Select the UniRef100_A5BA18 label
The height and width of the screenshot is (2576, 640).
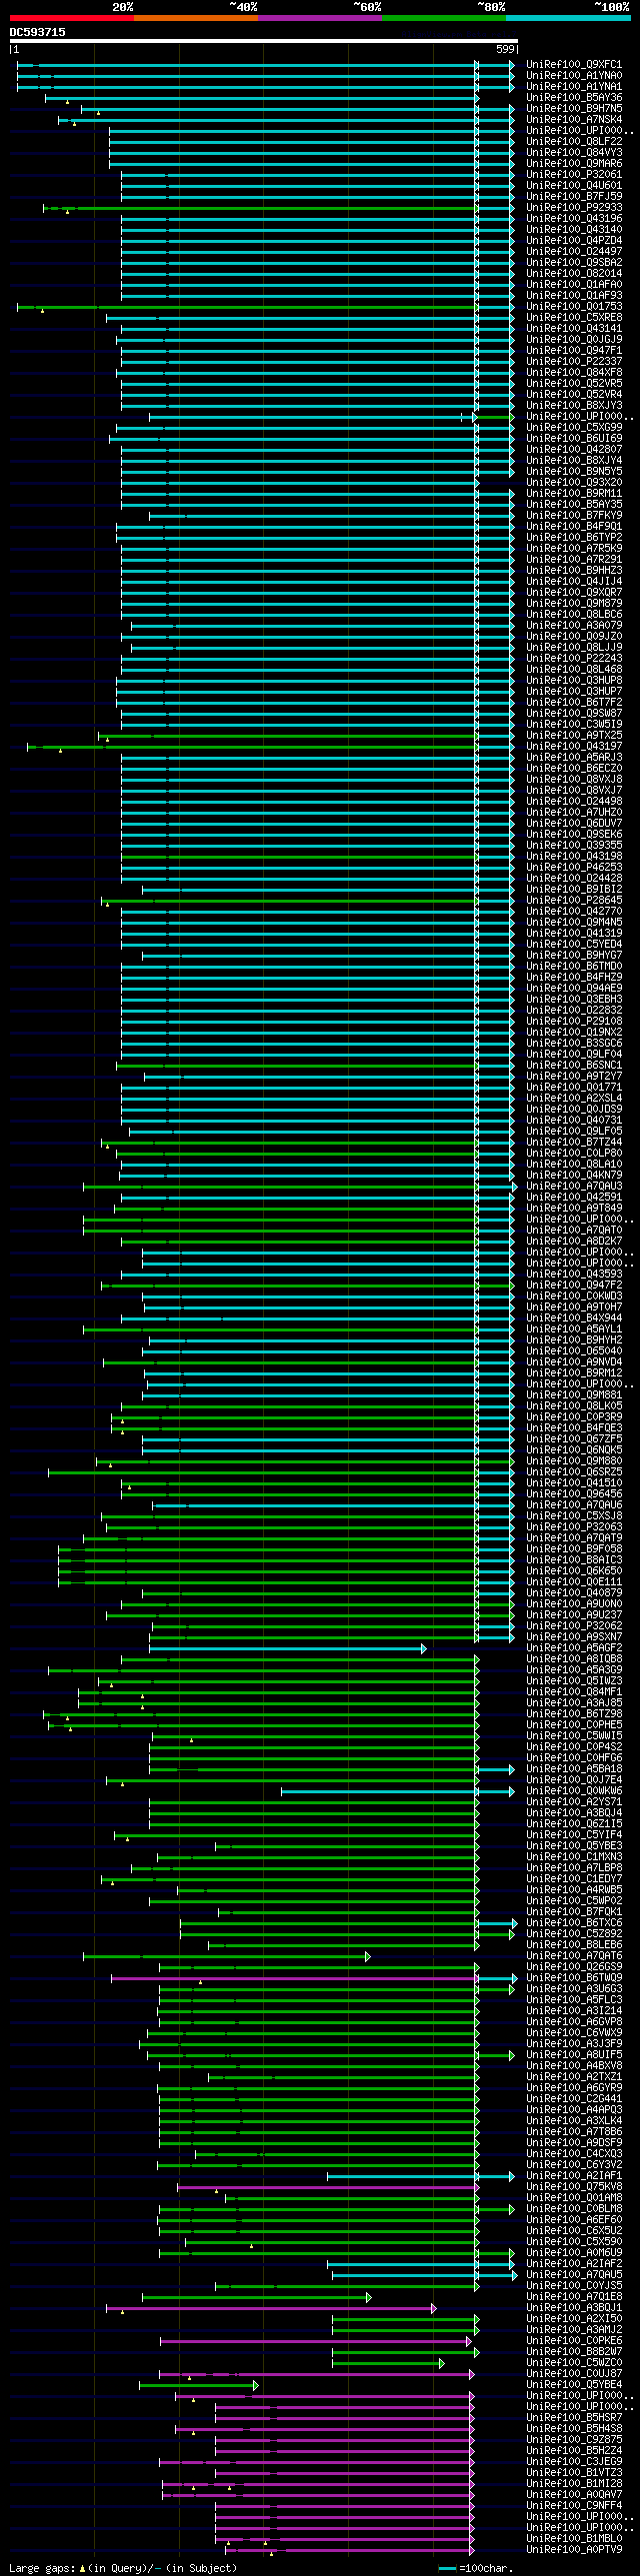point(574,1770)
